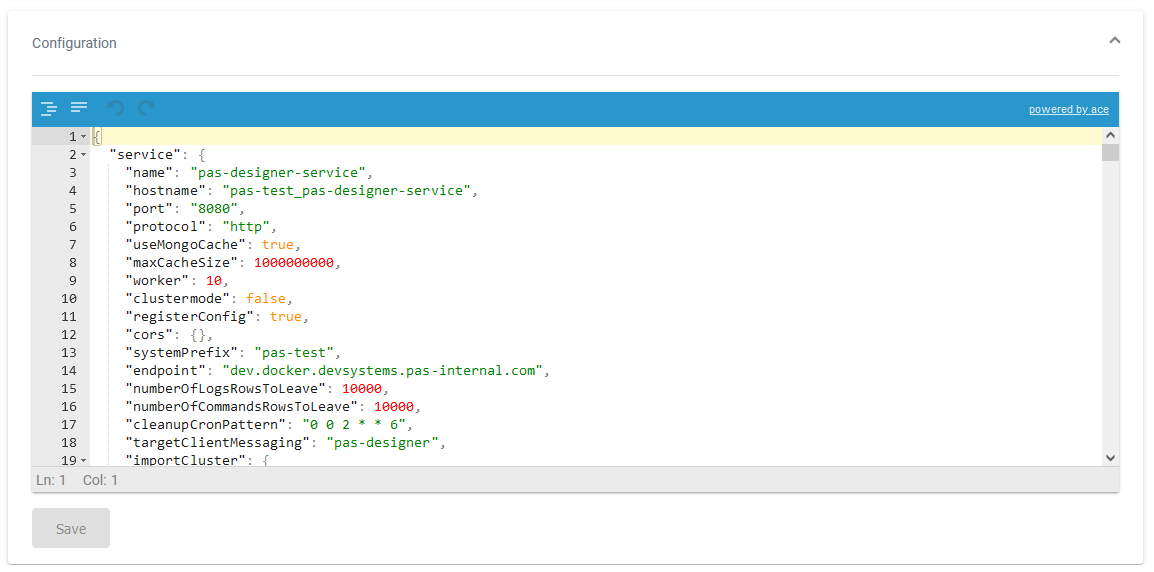The image size is (1154, 572).
Task: Collapse the Configuration panel
Action: (x=1115, y=41)
